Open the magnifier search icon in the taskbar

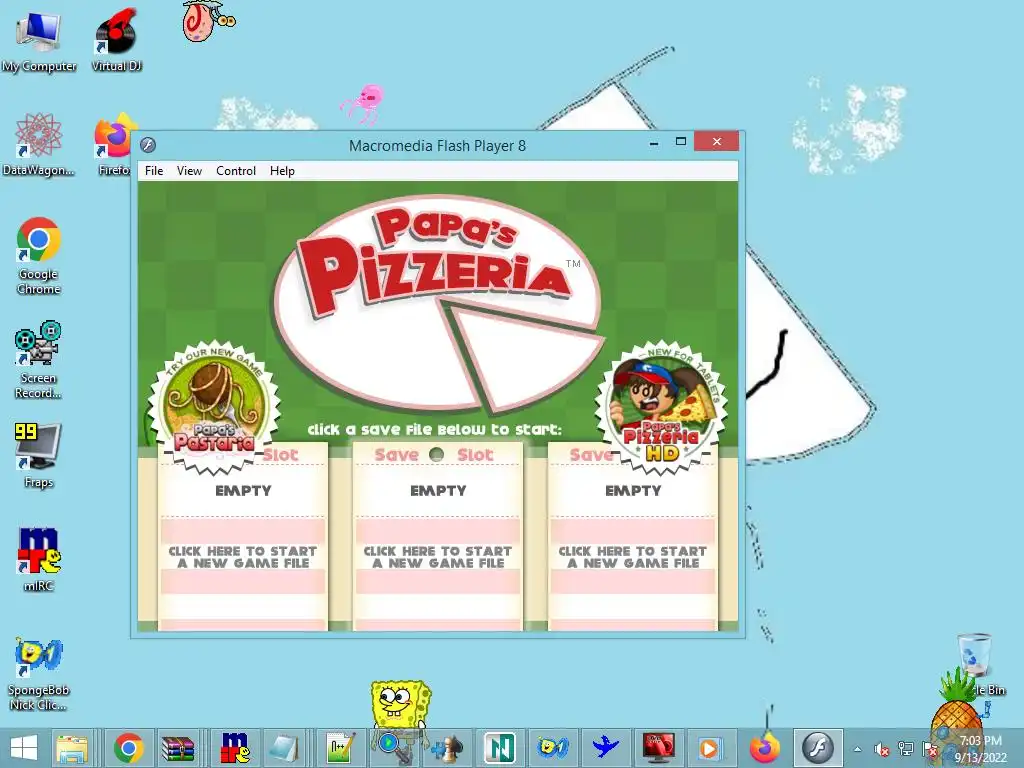(394, 748)
